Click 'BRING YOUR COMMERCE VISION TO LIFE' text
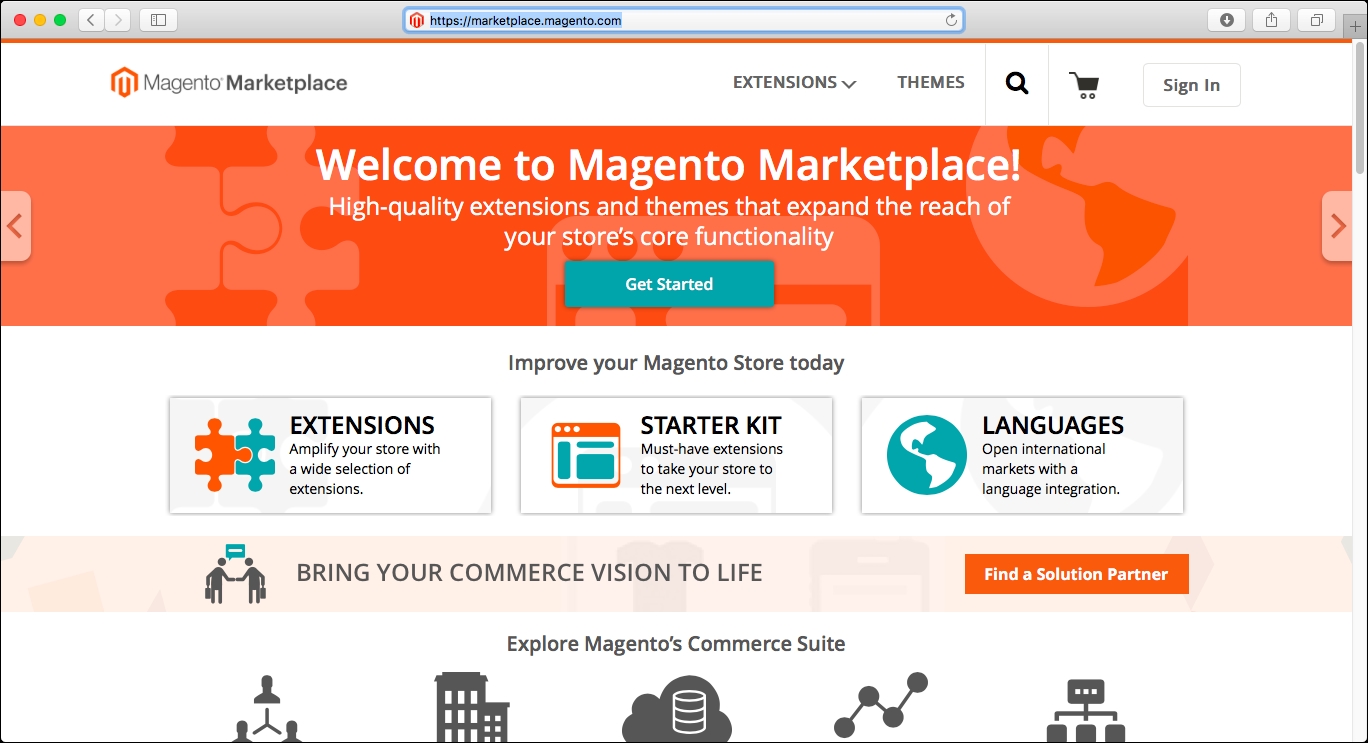This screenshot has width=1368, height=743. [529, 573]
